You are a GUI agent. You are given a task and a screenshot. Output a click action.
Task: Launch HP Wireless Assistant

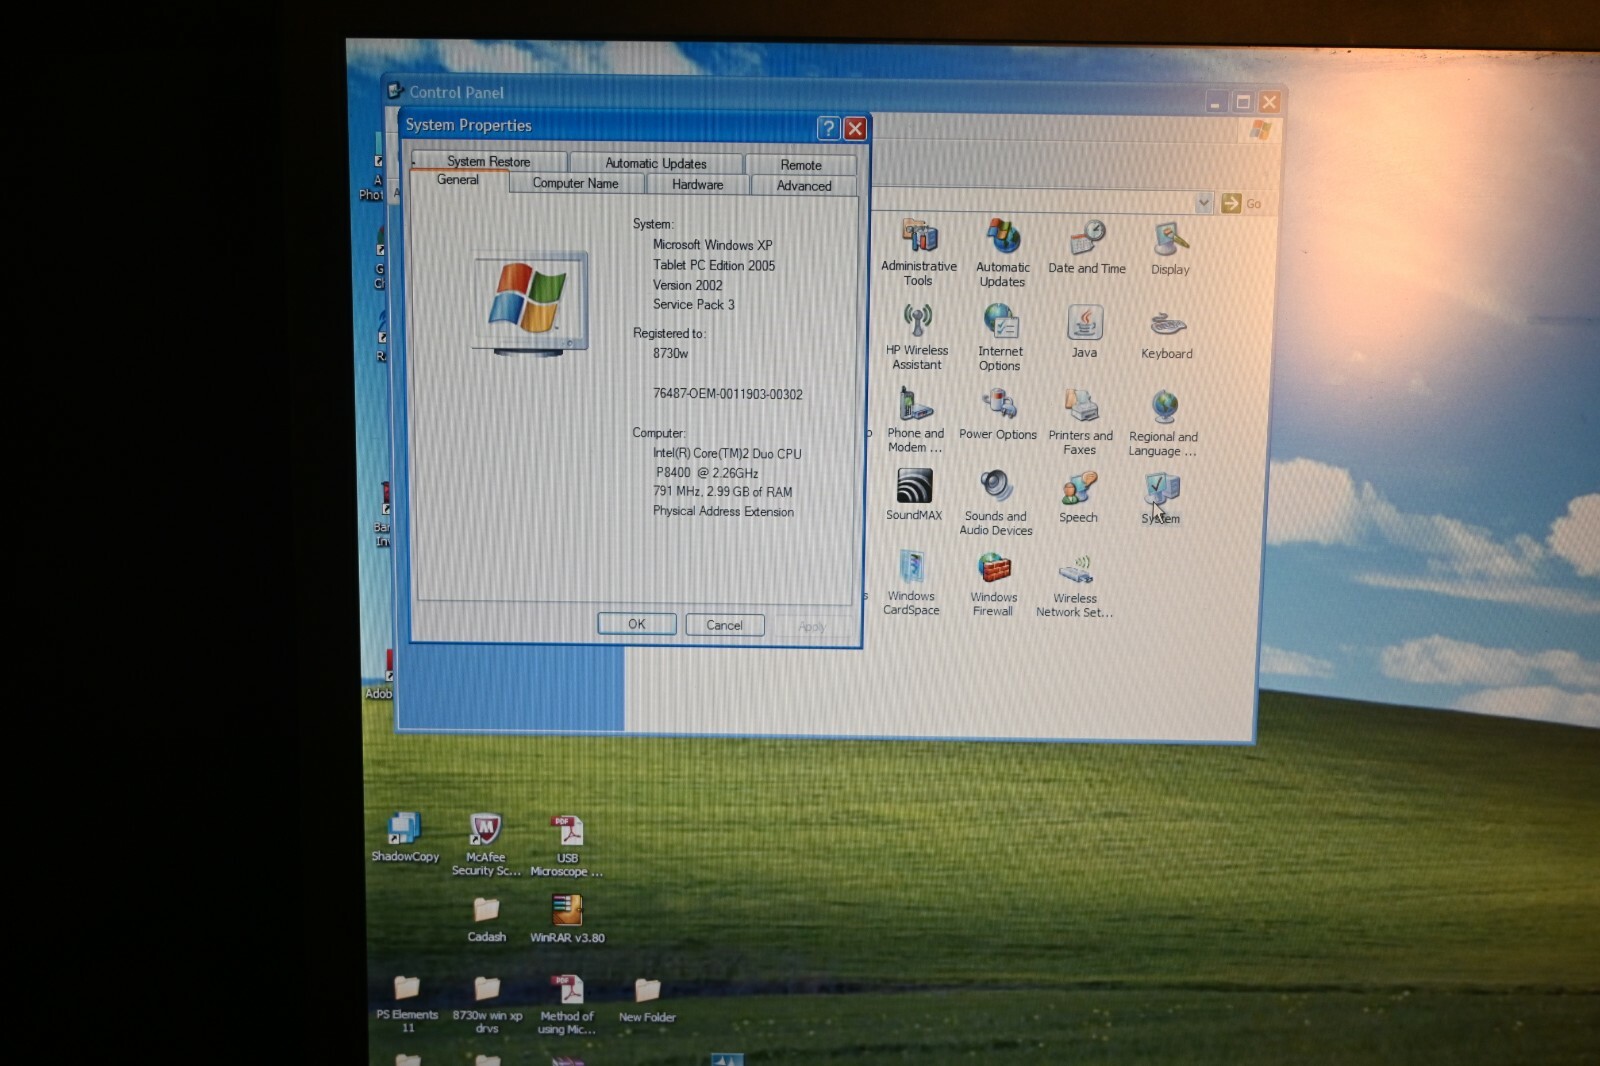[x=917, y=337]
